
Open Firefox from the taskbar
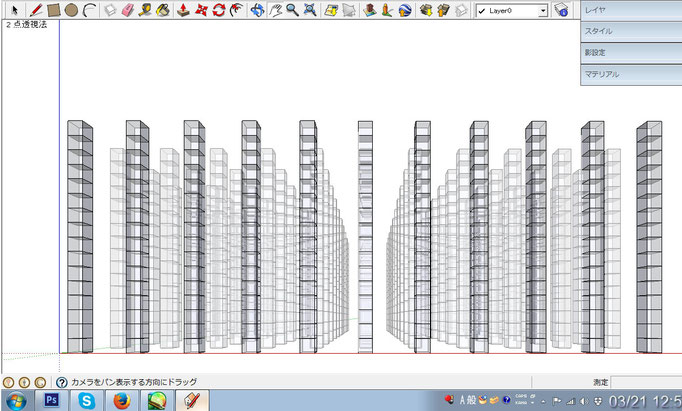click(x=122, y=400)
